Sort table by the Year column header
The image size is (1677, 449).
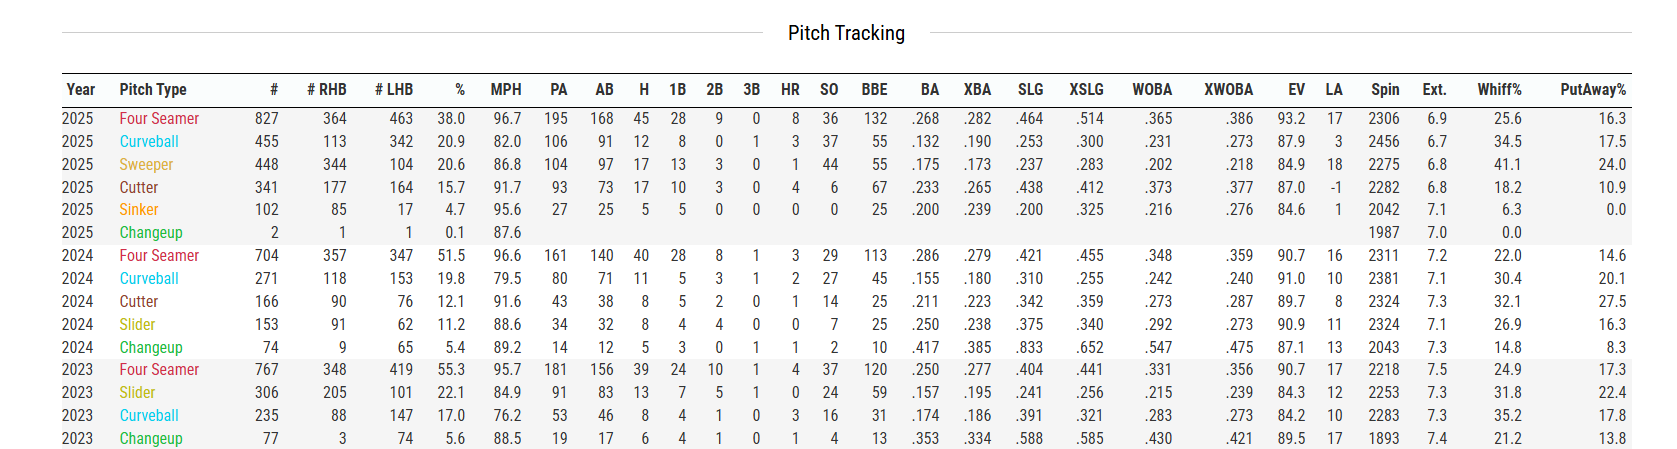[81, 90]
